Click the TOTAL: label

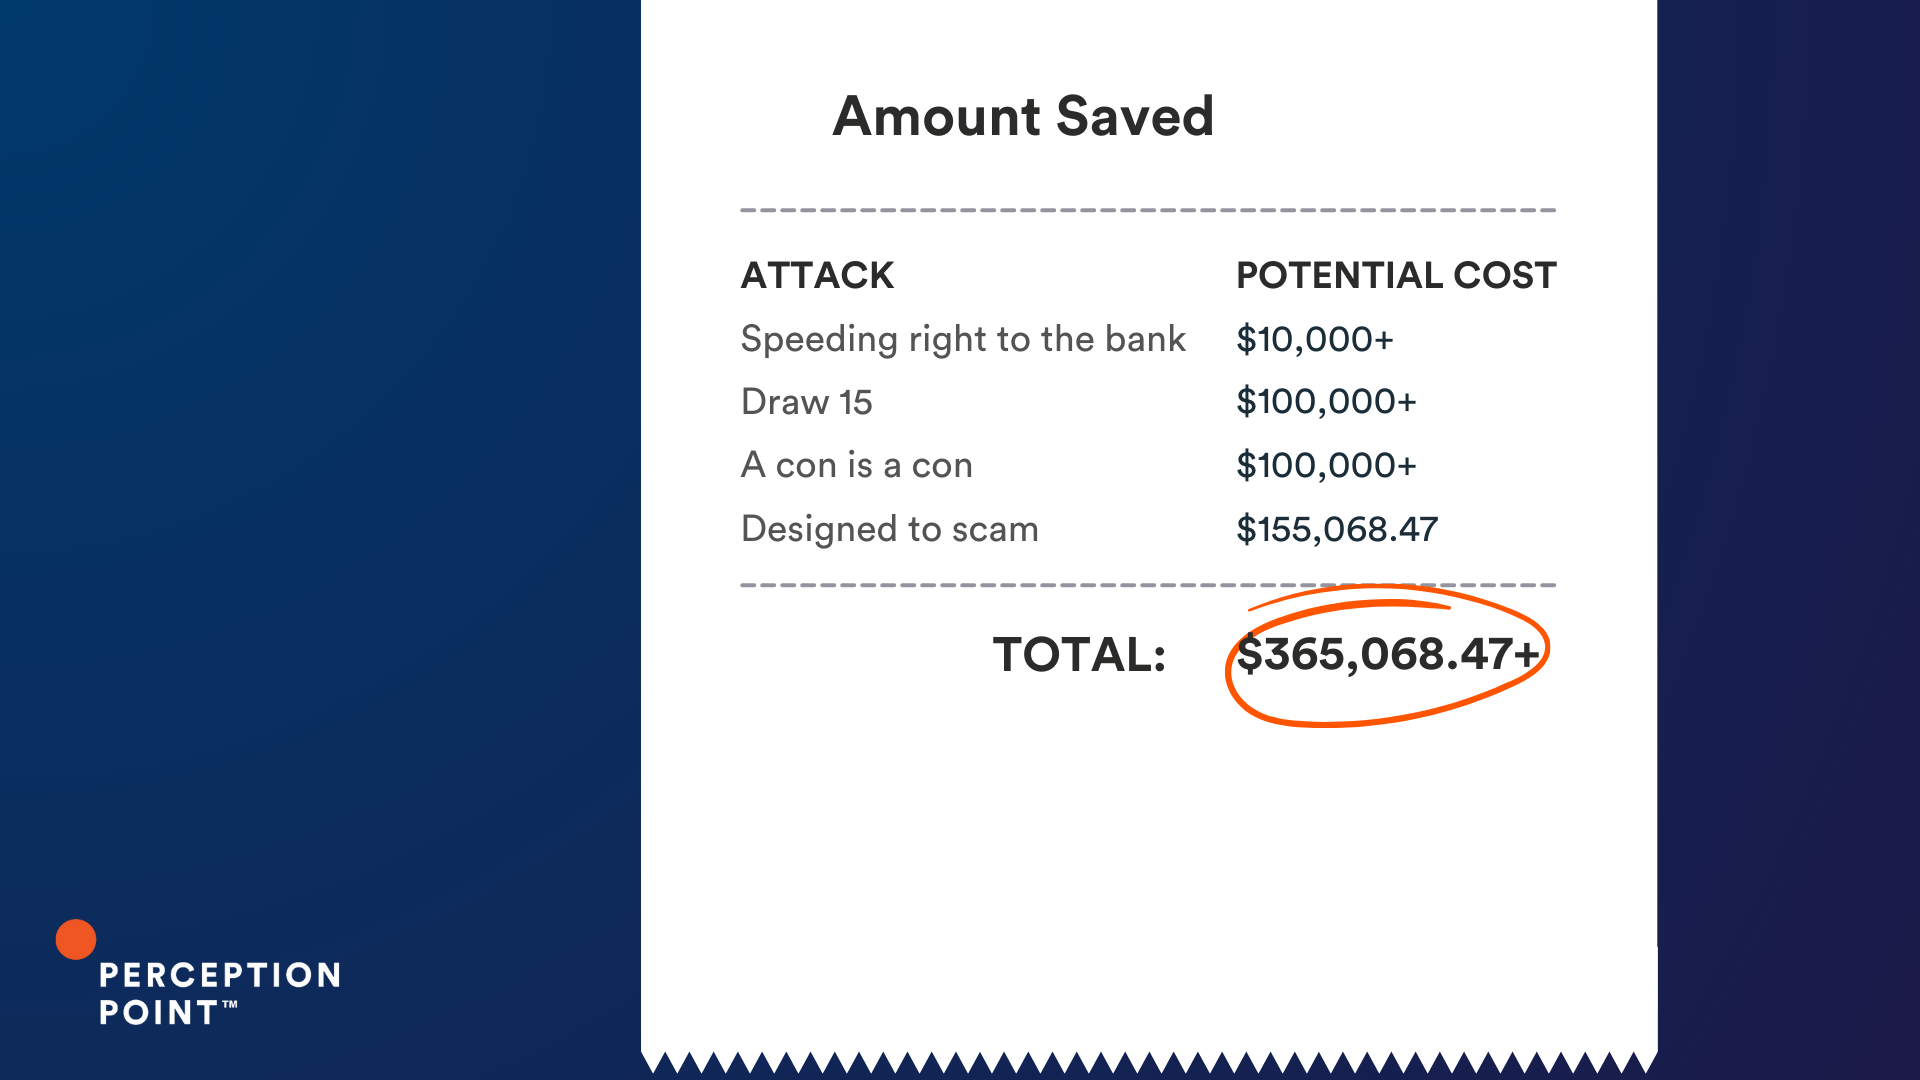pos(1079,655)
